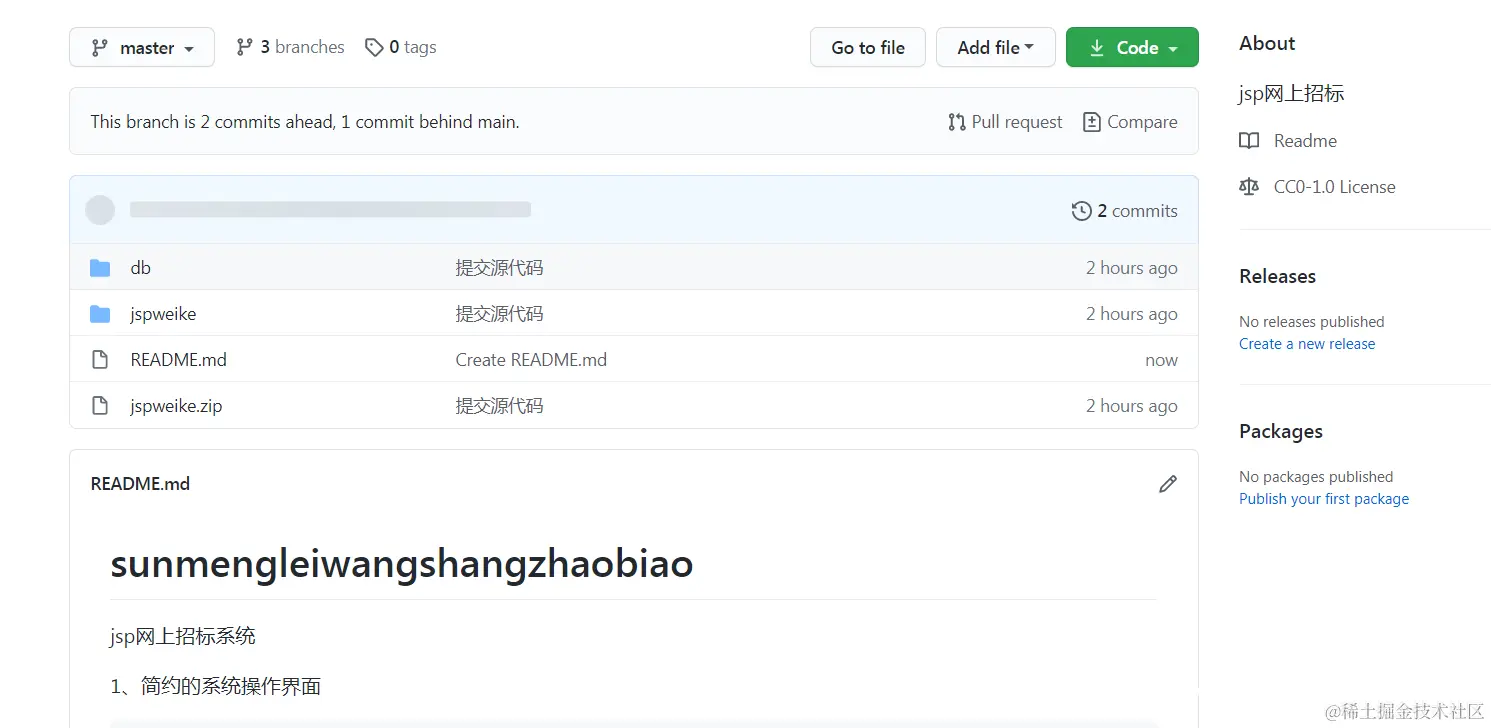Click the '2 hours ago' timestamp for db
This screenshot has width=1491, height=728.
[x=1132, y=268]
